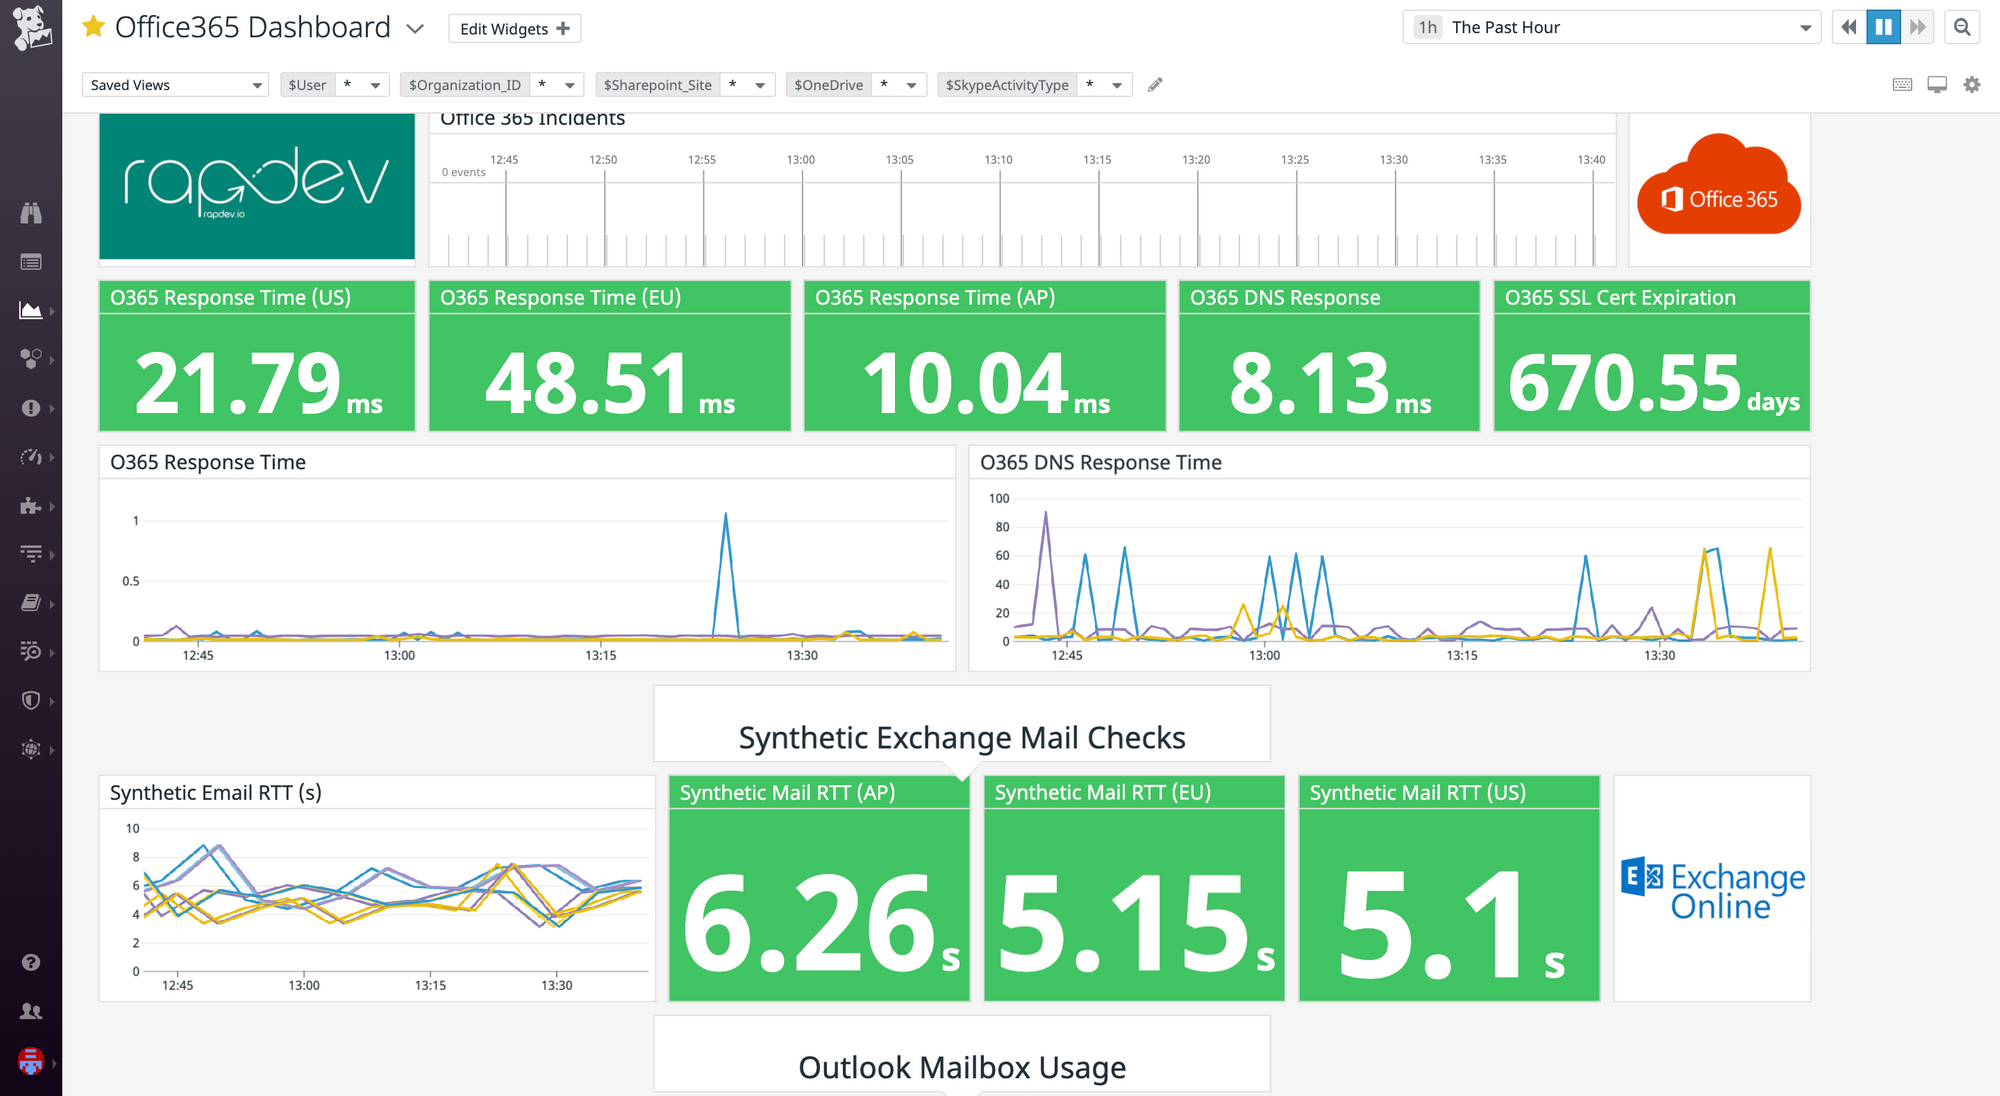Viewport: 2000px width, 1096px height.
Task: Click the Exchange Online logo widget
Action: click(1712, 889)
